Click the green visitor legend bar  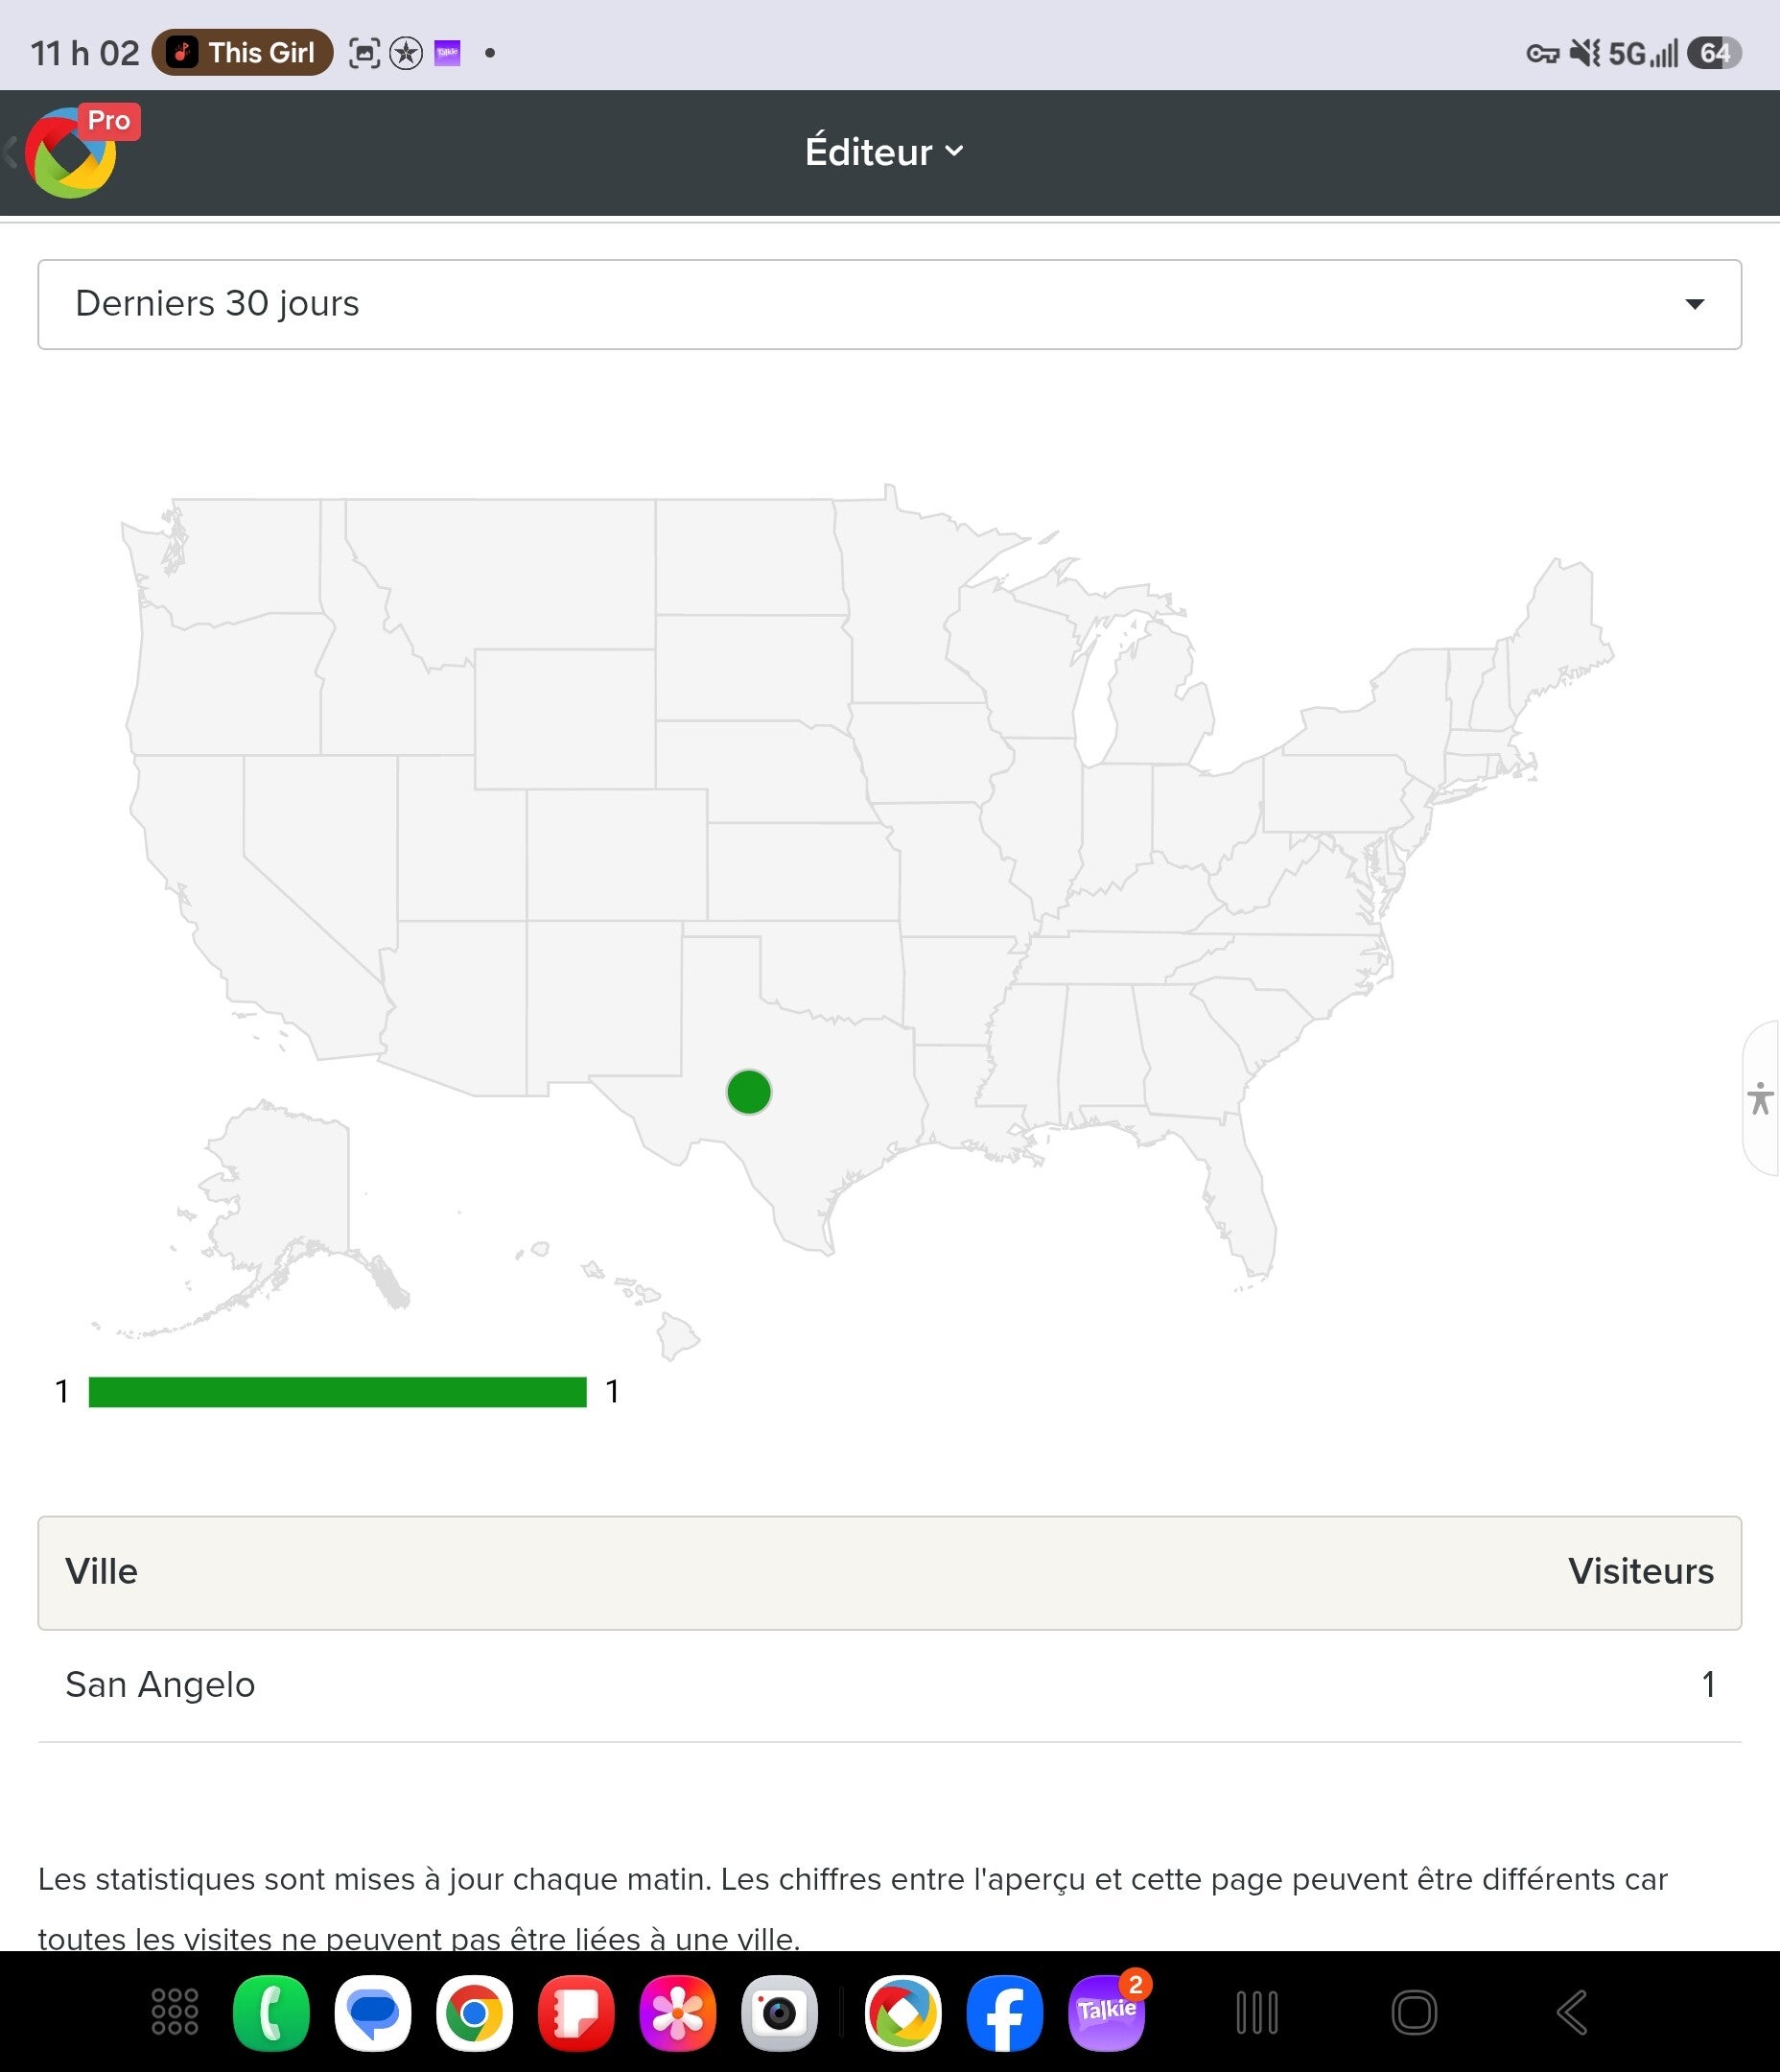337,1391
